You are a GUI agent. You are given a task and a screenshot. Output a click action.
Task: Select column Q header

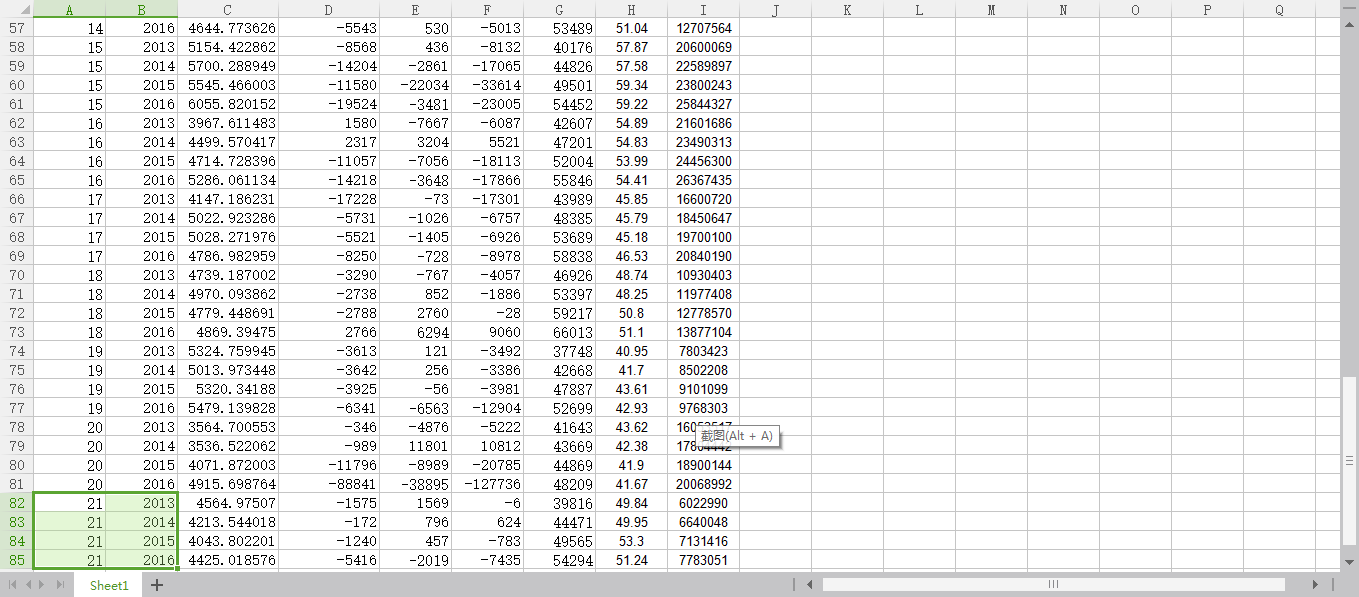pos(1279,10)
